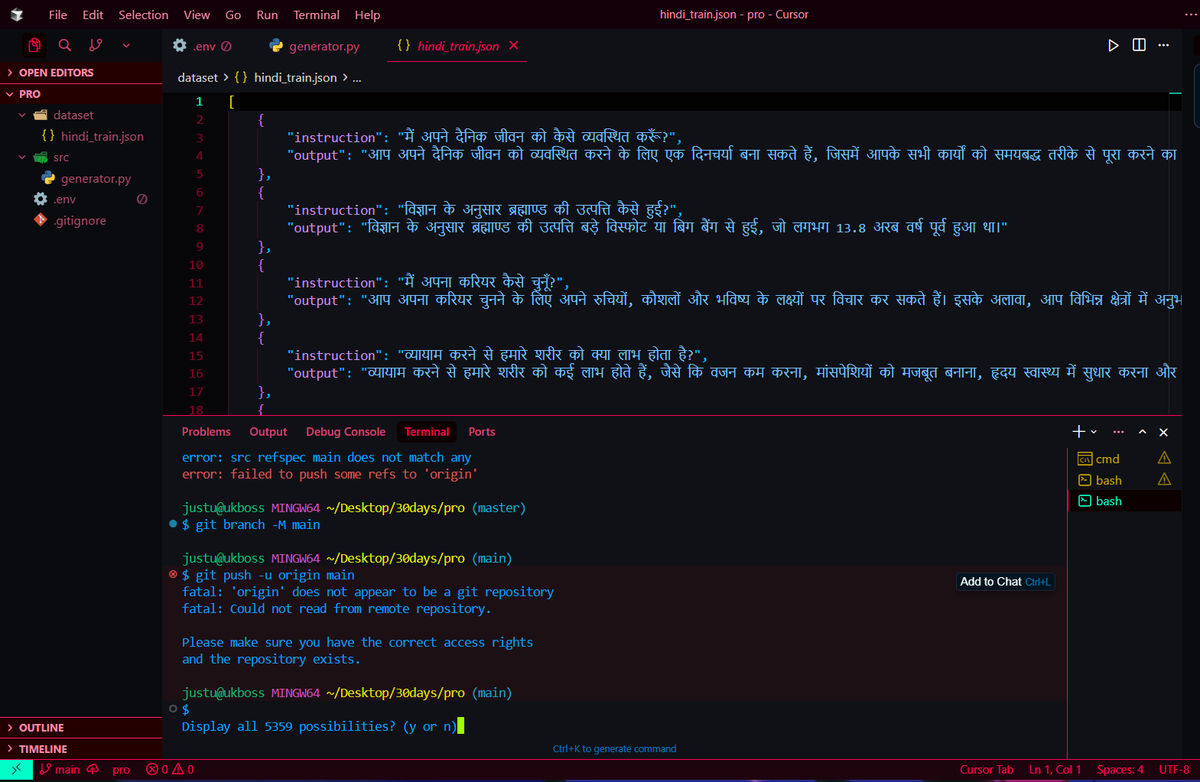Open .env file in the explorer tree
This screenshot has height=782, width=1200.
pos(81,200)
